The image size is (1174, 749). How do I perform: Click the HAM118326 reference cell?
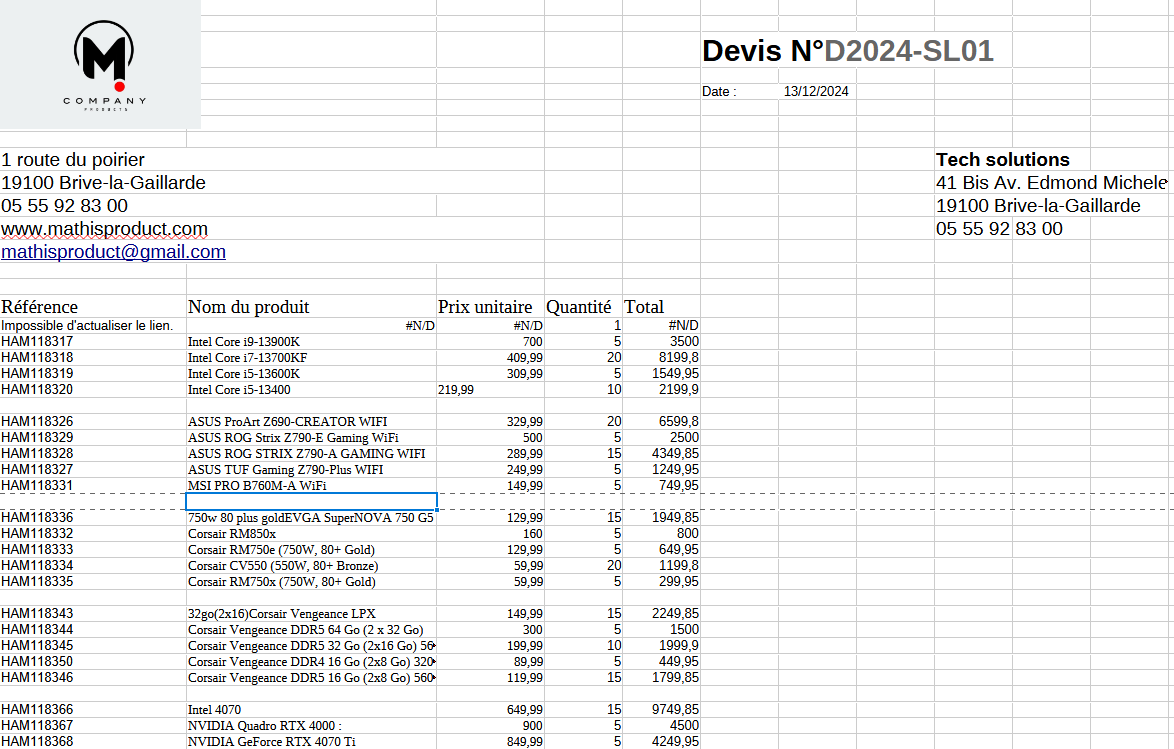(37, 422)
